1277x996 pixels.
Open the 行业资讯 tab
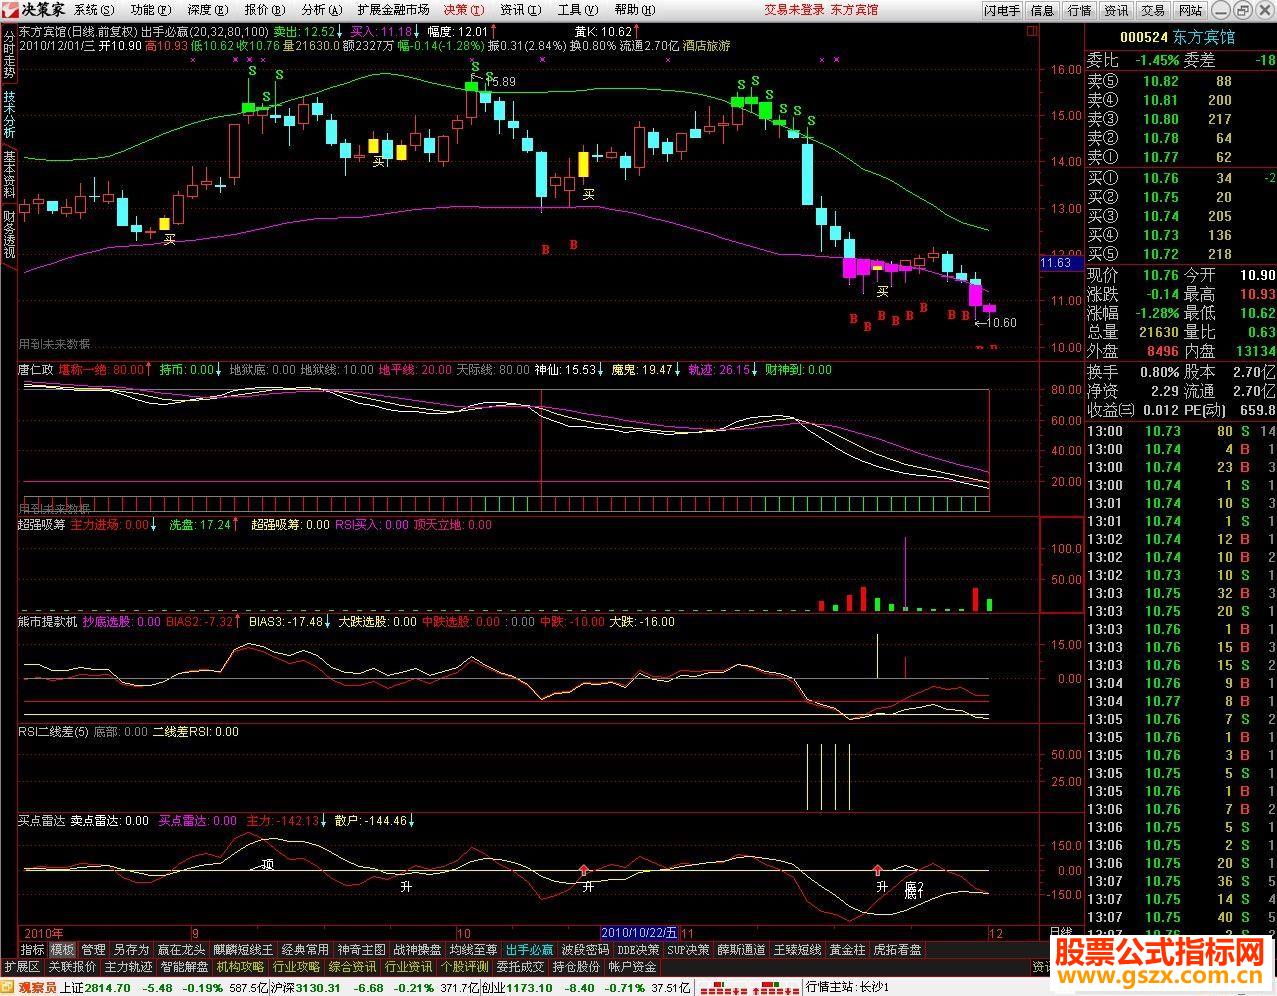[x=408, y=967]
